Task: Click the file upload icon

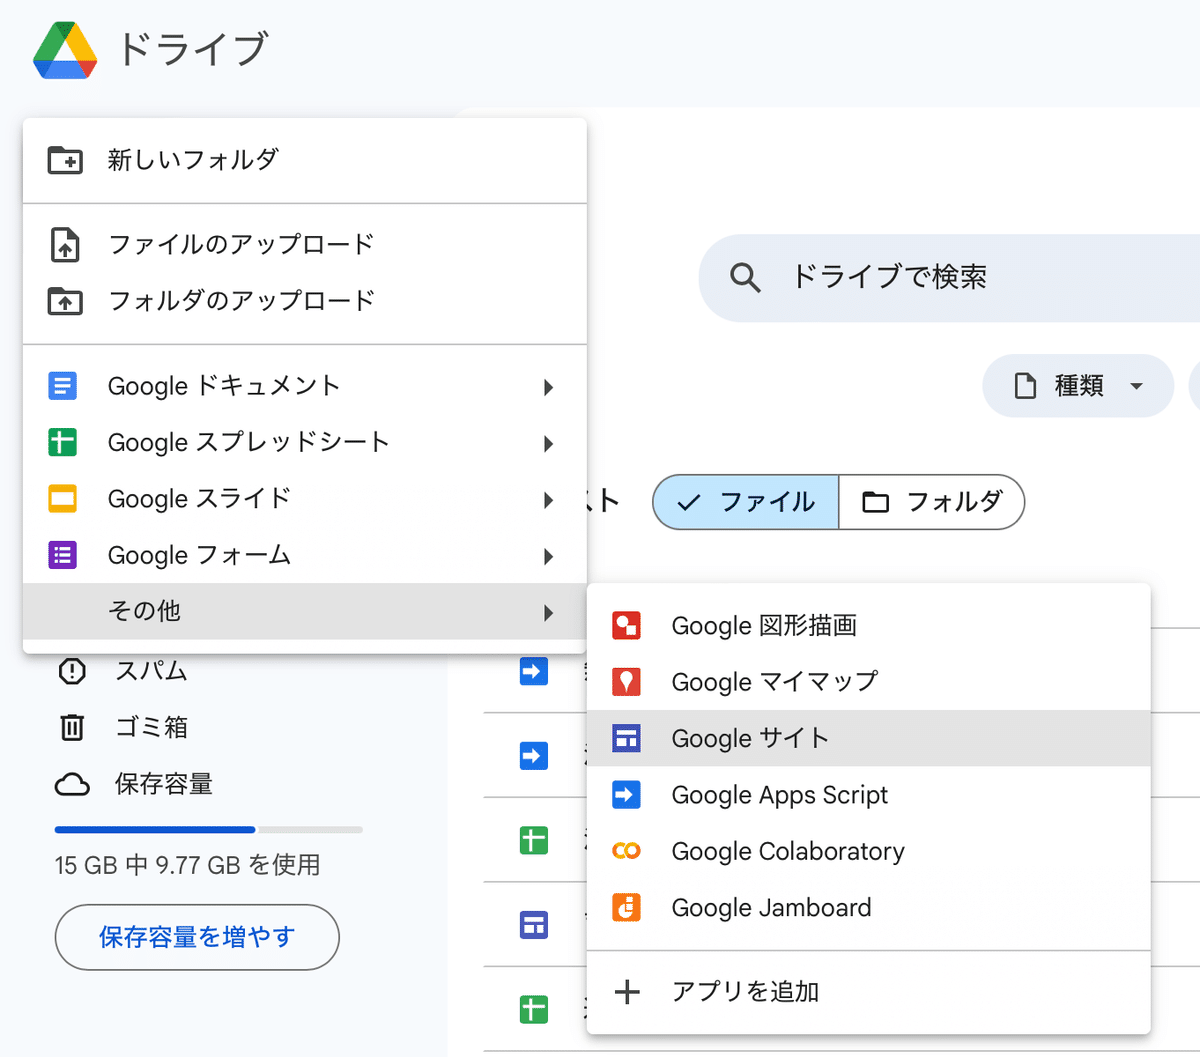Action: (x=65, y=244)
